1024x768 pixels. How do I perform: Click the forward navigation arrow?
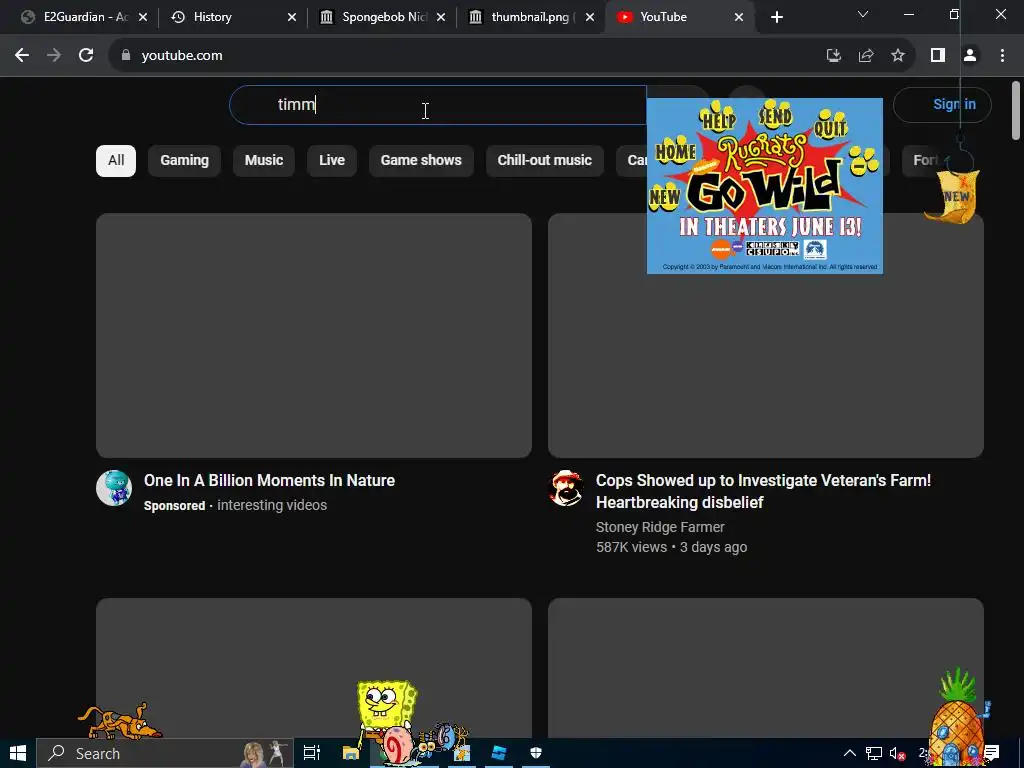pos(54,56)
